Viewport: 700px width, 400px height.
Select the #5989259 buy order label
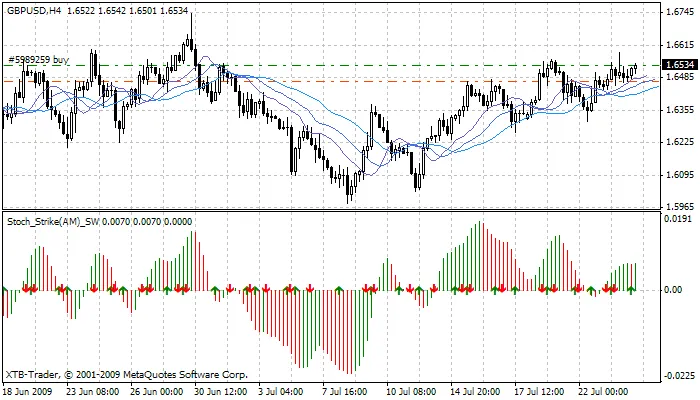(38, 59)
